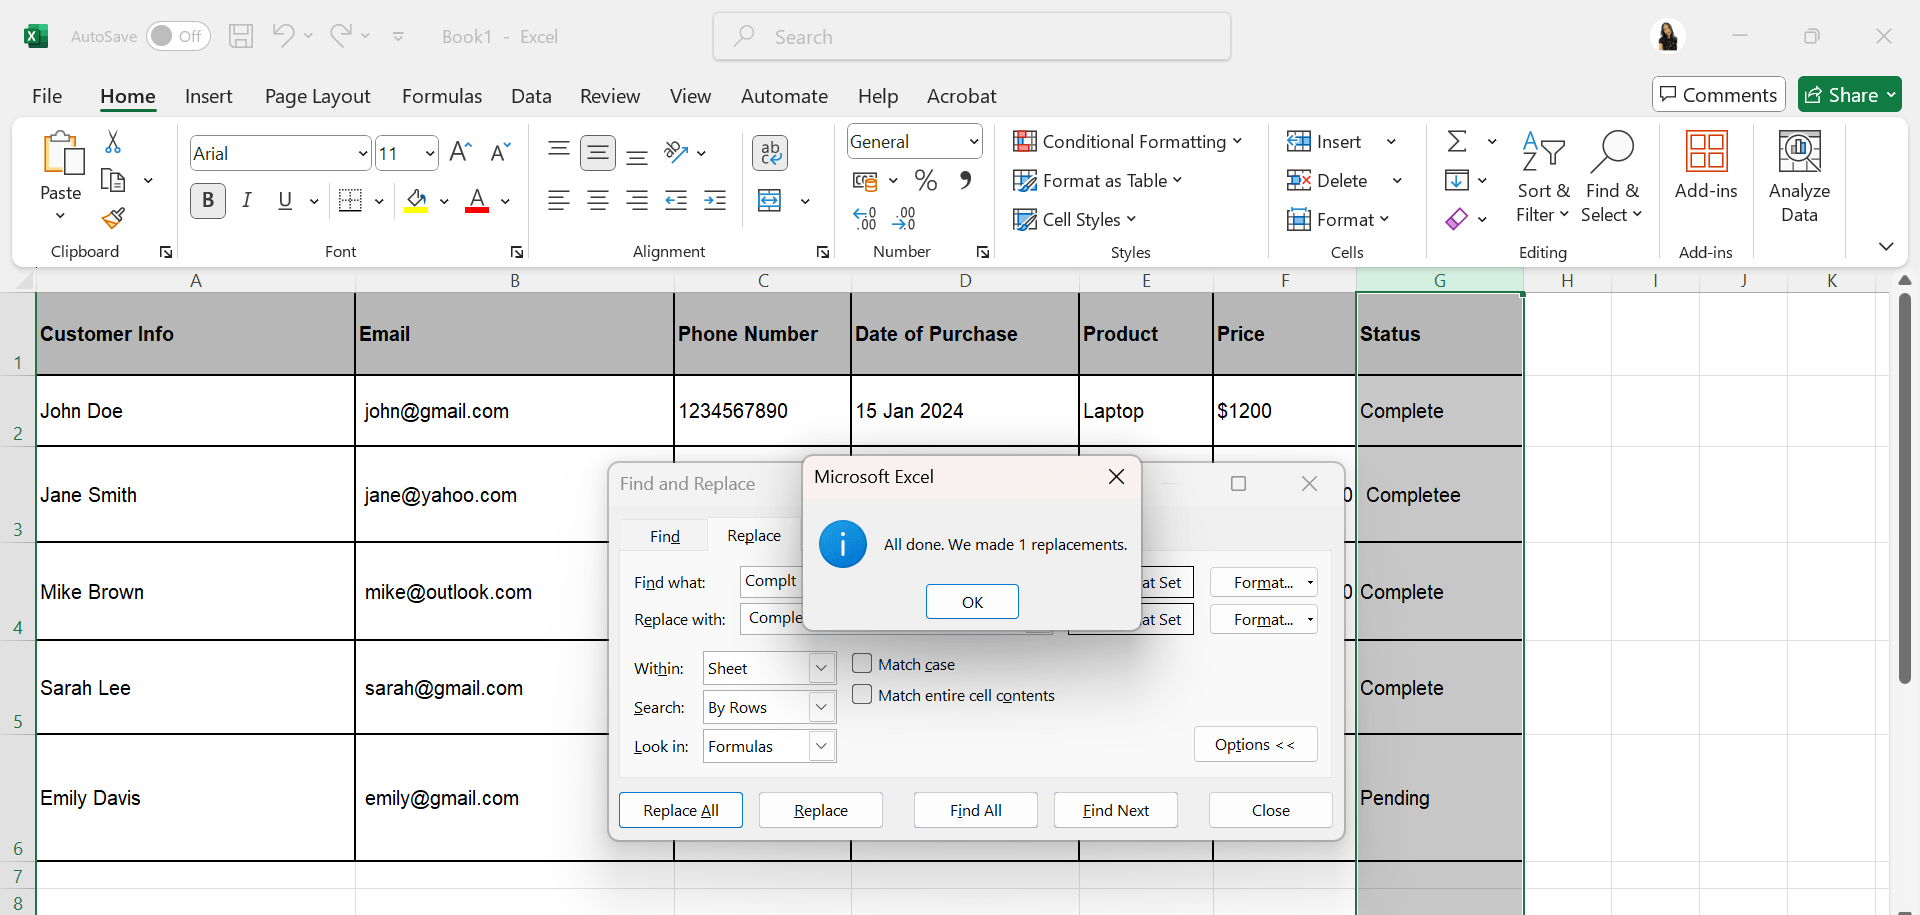Viewport: 1920px width, 915px height.
Task: Expand the Look in Formulas dropdown
Action: coord(822,746)
